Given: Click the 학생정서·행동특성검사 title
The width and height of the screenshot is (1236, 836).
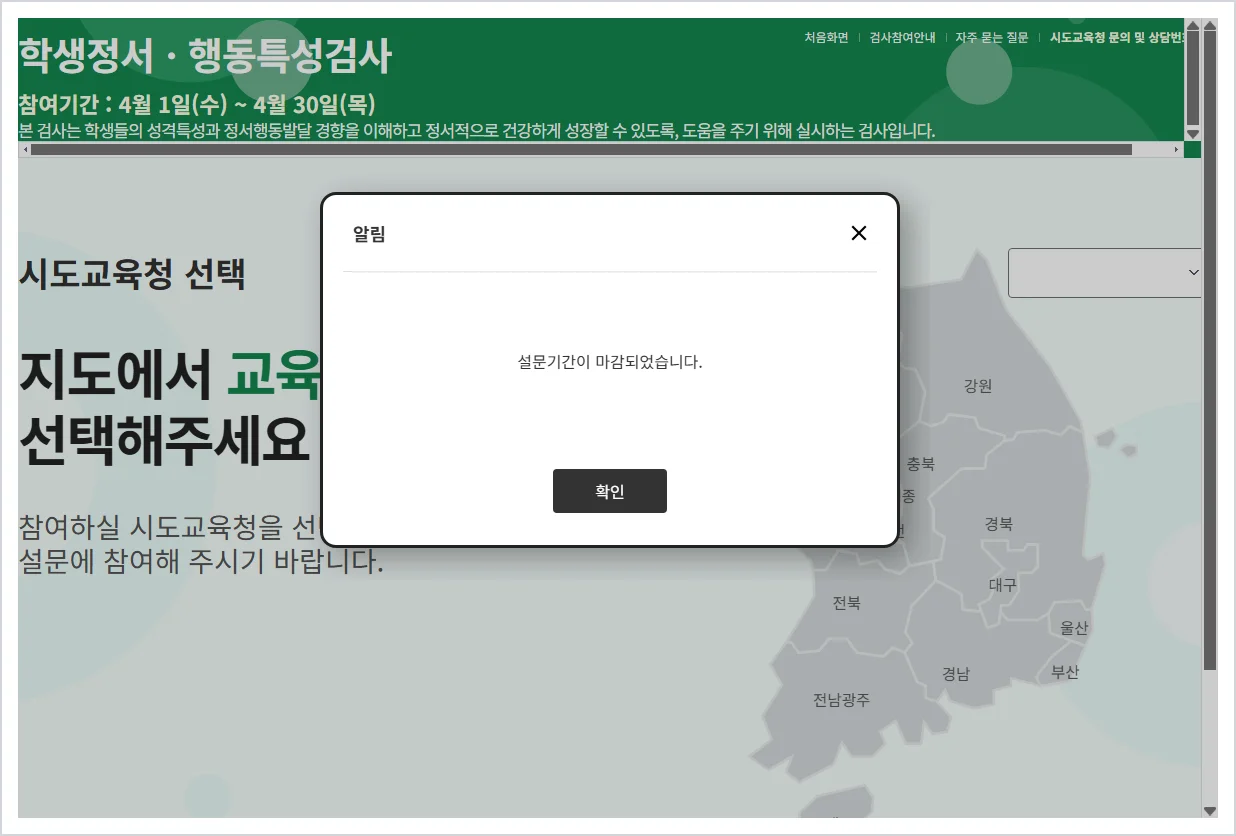Looking at the screenshot, I should point(205,57).
